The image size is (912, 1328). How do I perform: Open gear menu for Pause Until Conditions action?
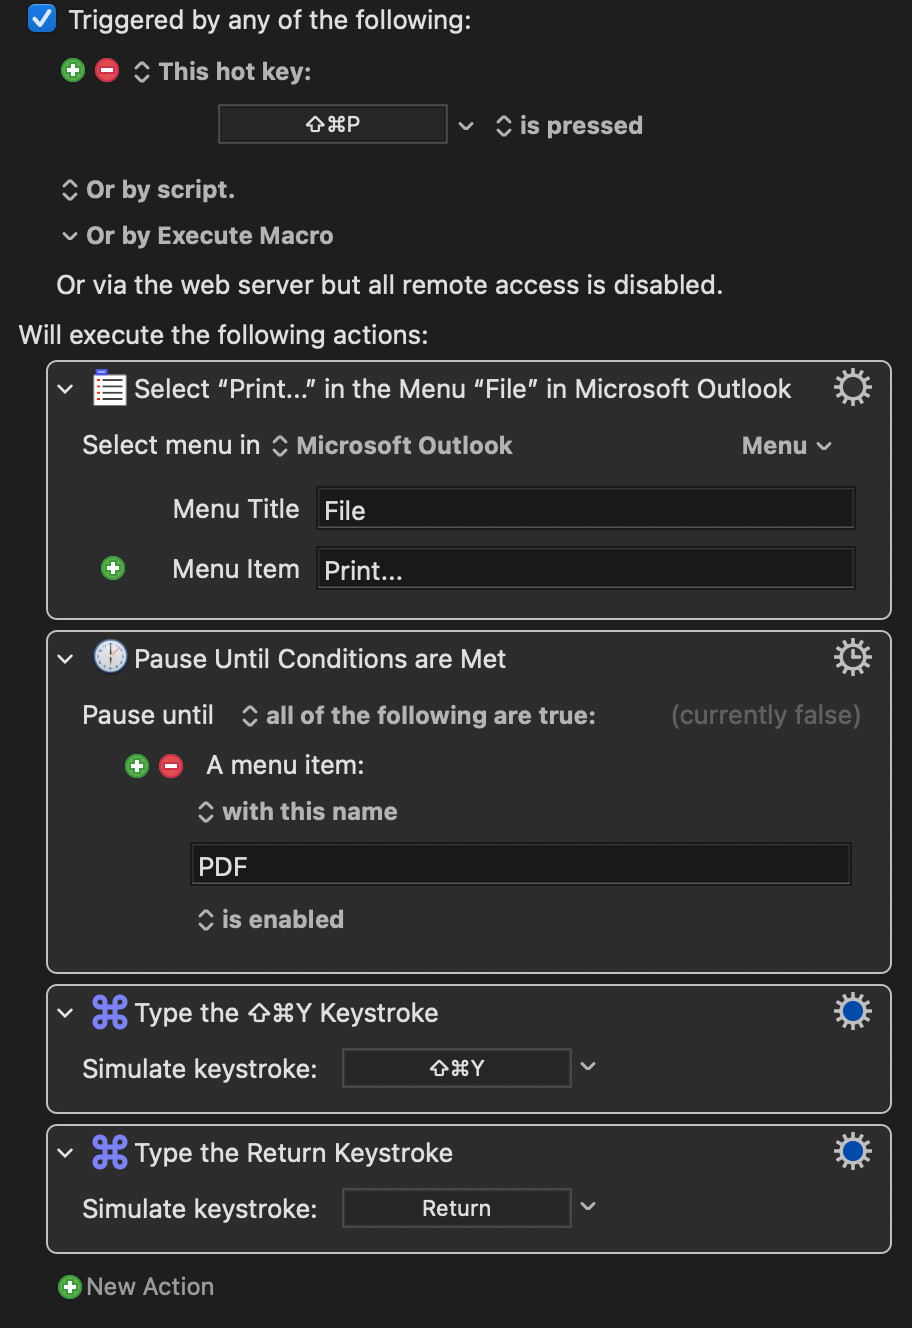[853, 658]
